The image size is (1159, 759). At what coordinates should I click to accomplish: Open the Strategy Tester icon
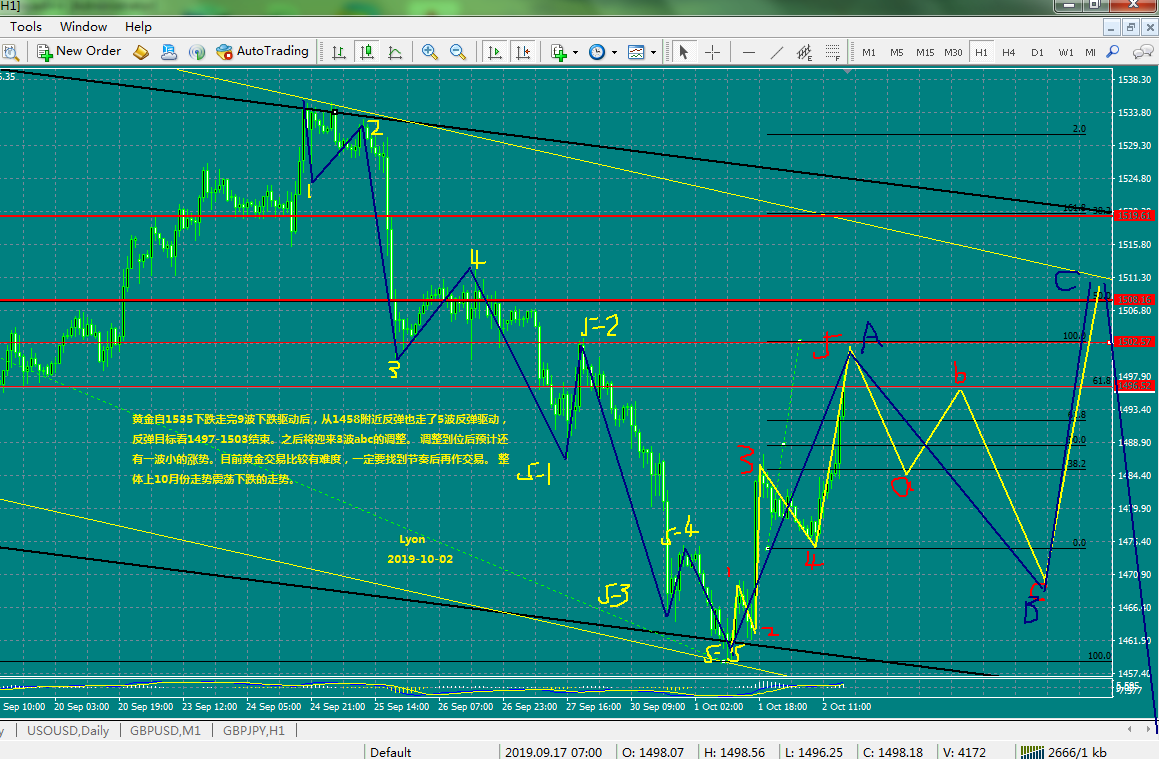click(x=10, y=52)
